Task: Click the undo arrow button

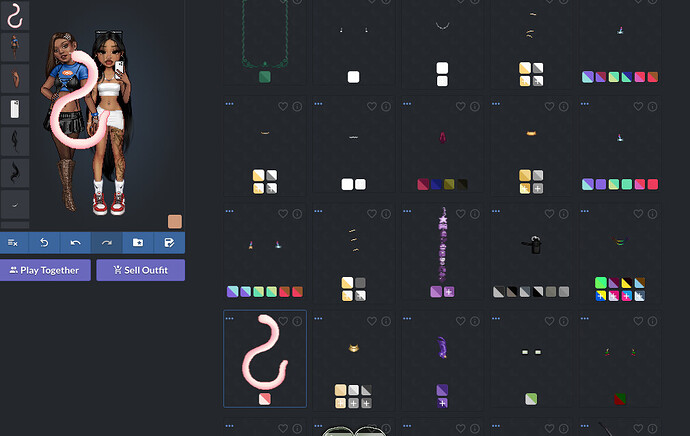Action: [x=76, y=242]
